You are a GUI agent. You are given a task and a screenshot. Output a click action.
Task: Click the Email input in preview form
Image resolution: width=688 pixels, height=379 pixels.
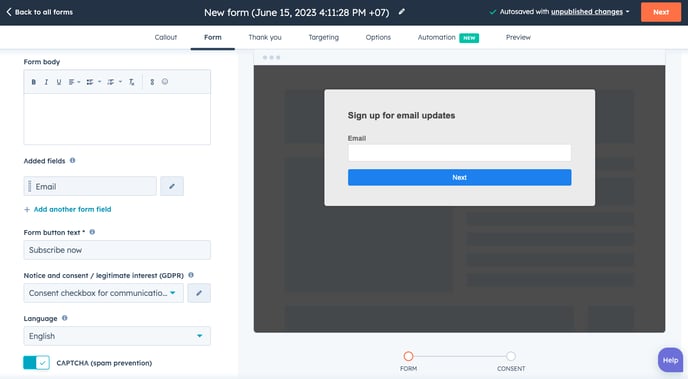(459, 153)
